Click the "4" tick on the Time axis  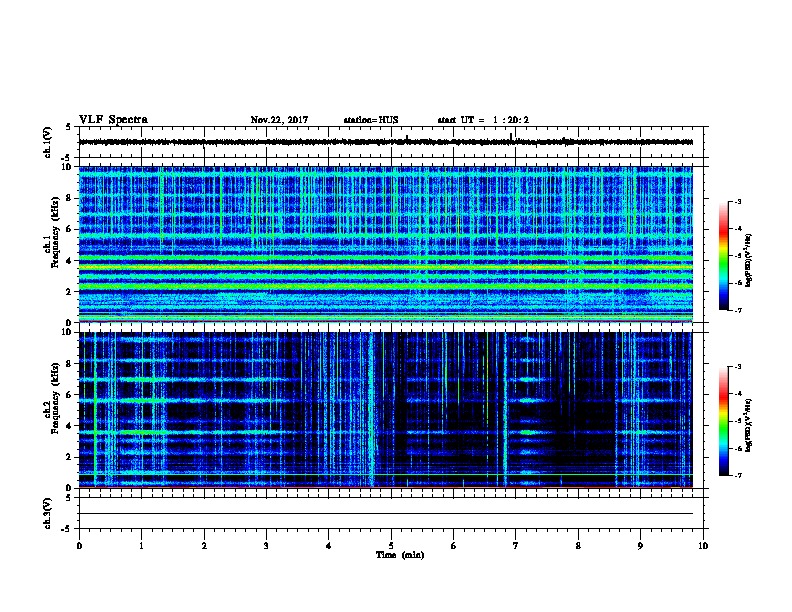point(329,546)
